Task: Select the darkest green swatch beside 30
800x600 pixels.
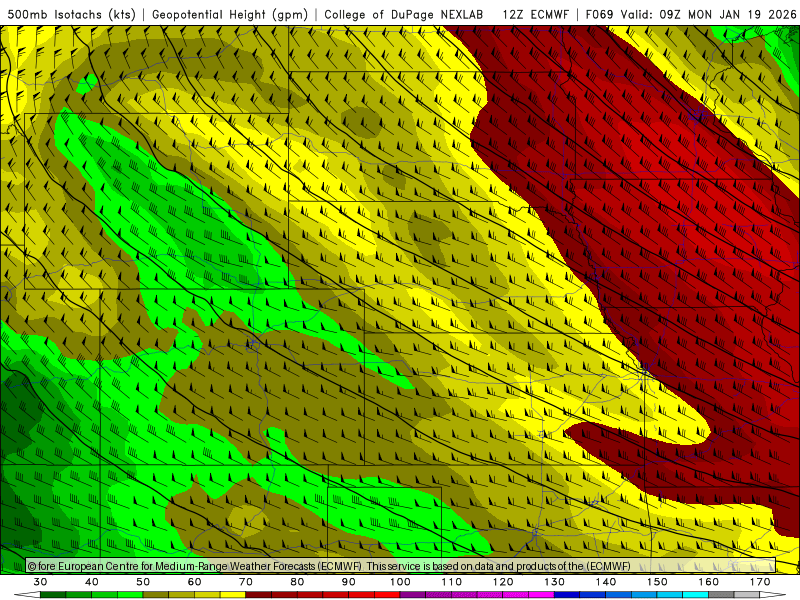Action: [53, 595]
